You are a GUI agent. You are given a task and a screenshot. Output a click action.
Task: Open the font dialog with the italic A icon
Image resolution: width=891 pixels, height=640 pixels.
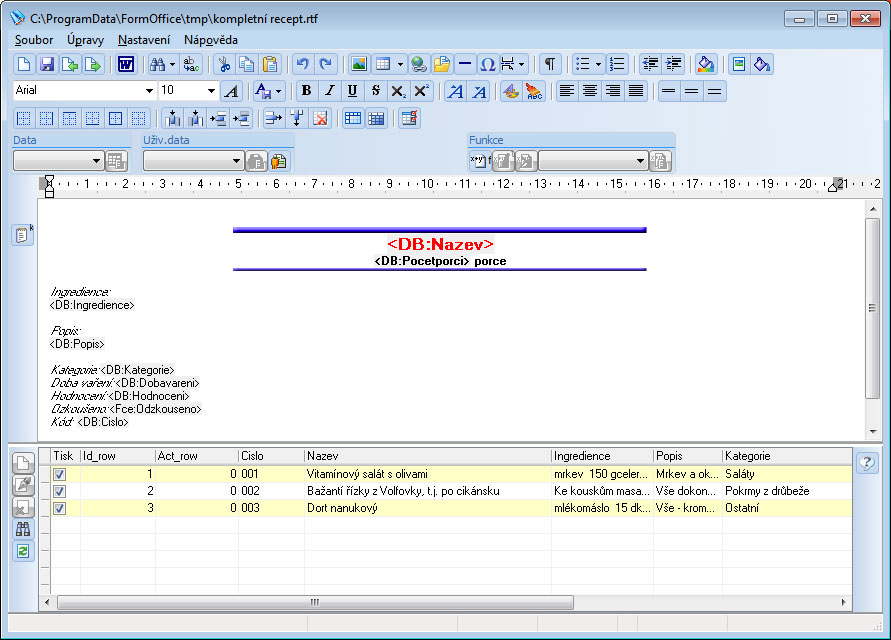(x=231, y=91)
